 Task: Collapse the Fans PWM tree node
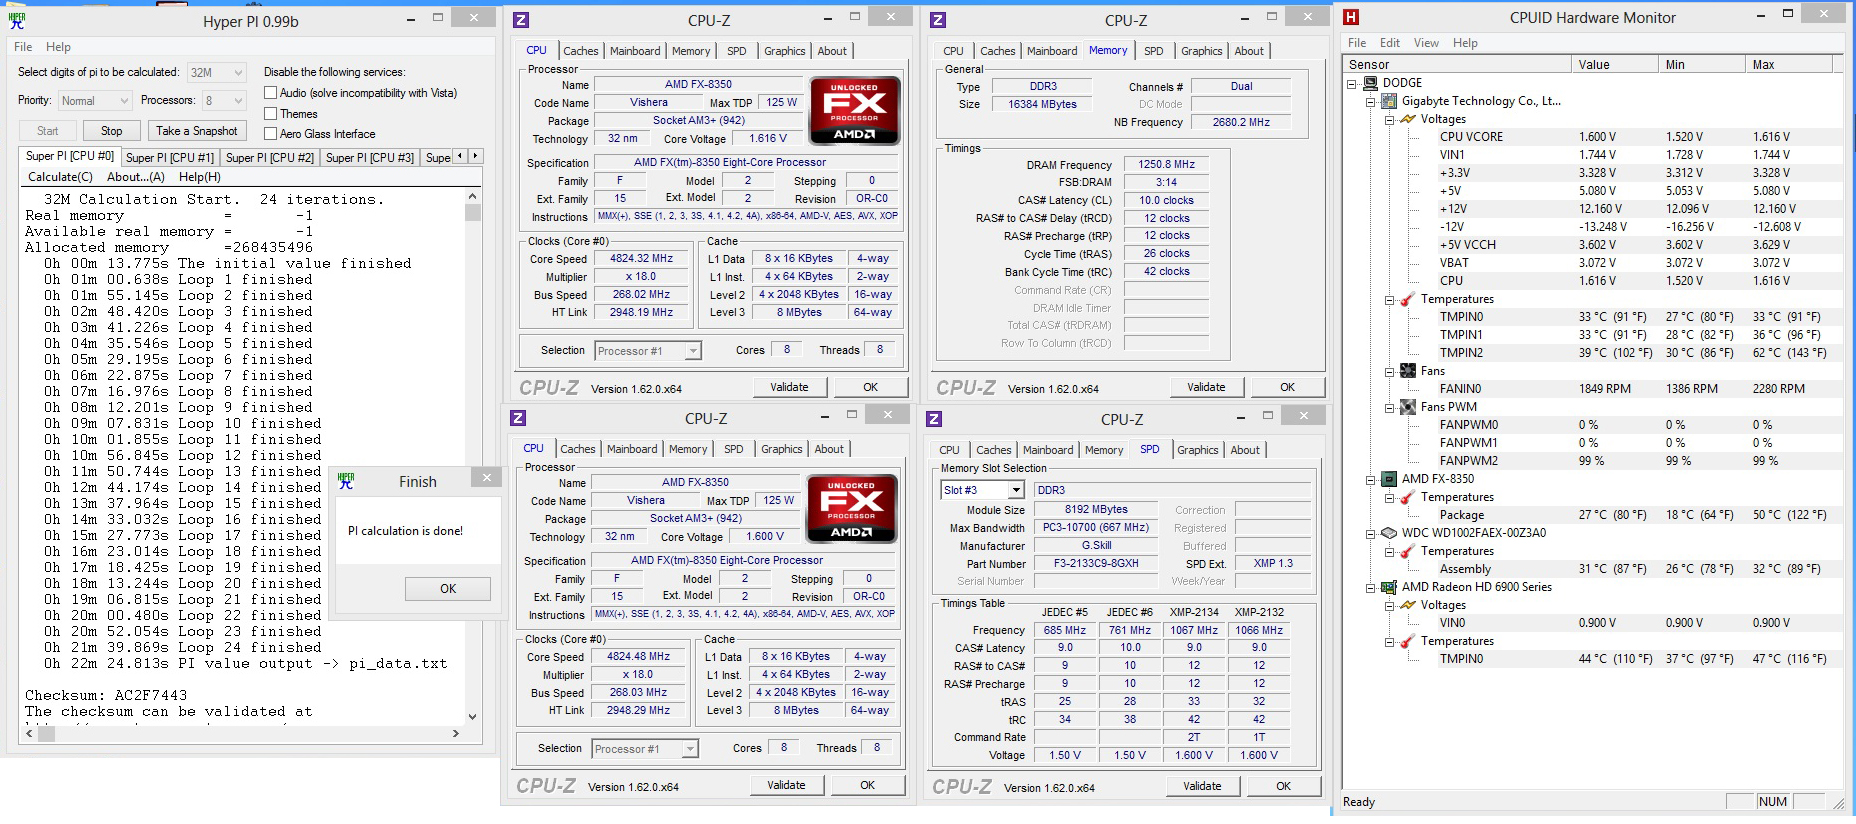1390,408
